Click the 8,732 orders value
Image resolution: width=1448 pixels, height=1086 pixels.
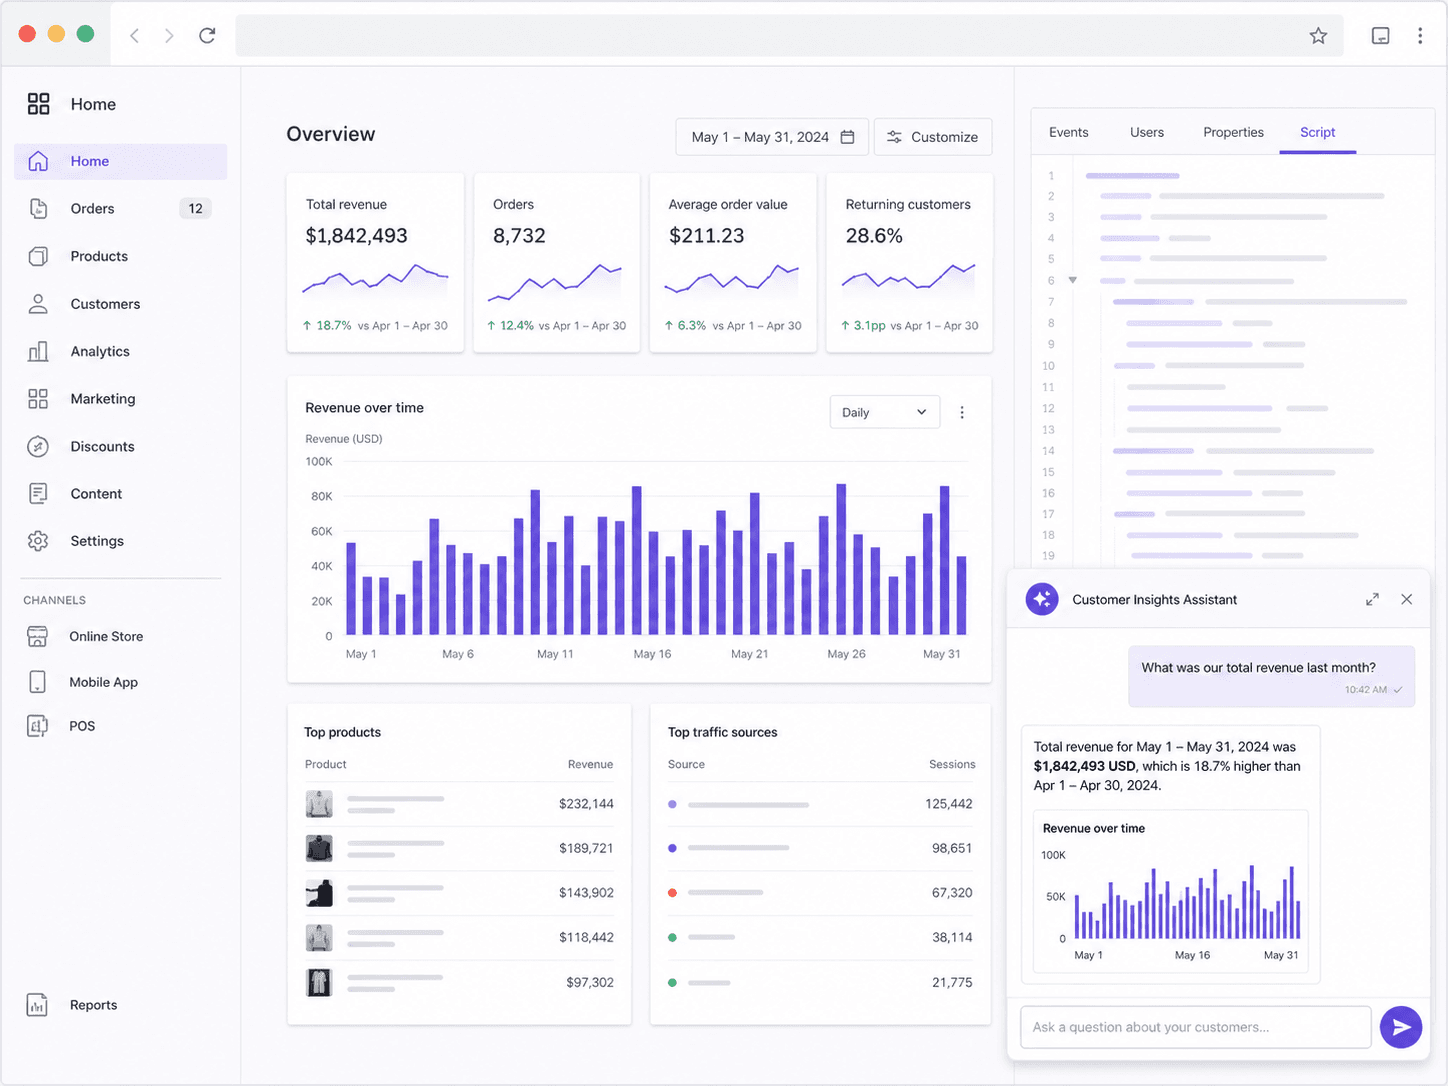point(519,236)
